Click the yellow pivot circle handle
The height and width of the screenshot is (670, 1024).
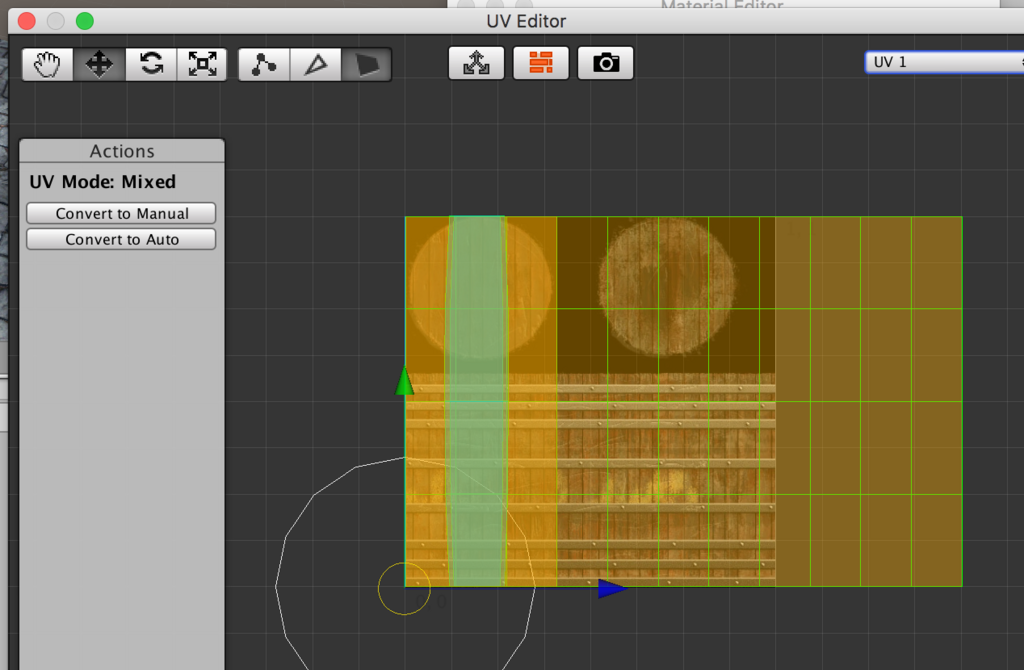point(404,588)
